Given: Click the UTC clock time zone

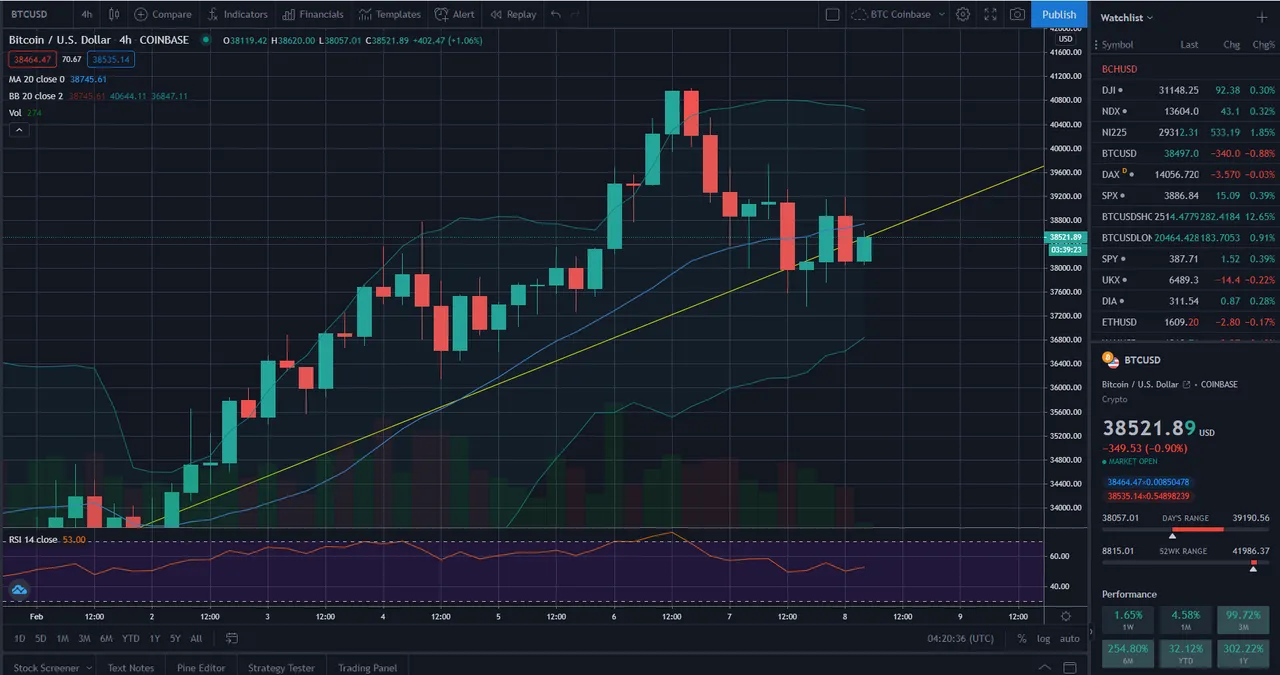Looking at the screenshot, I should [960, 638].
